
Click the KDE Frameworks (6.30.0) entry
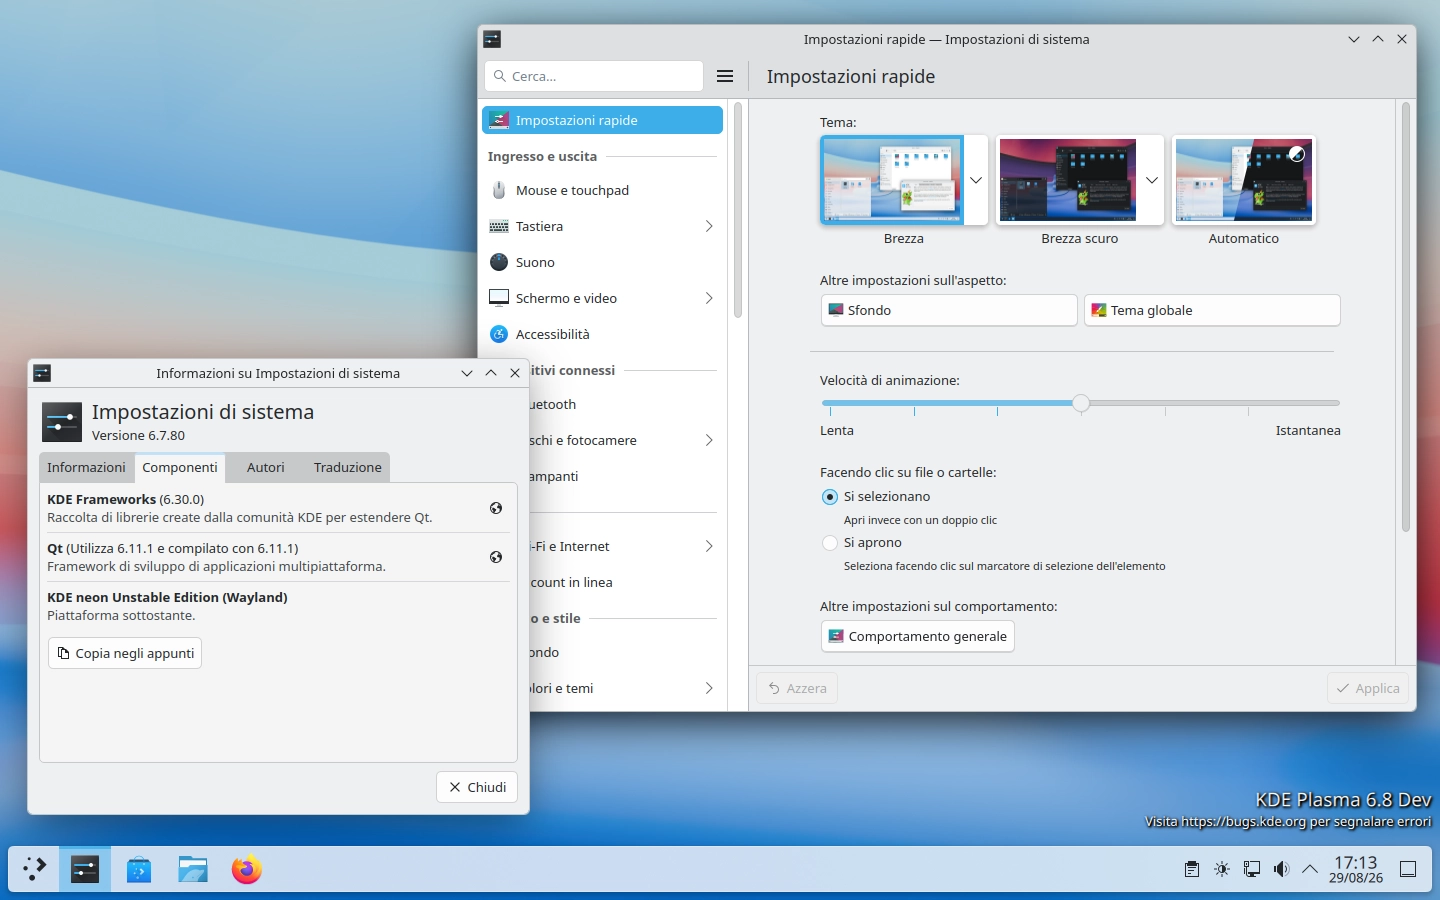click(277, 508)
